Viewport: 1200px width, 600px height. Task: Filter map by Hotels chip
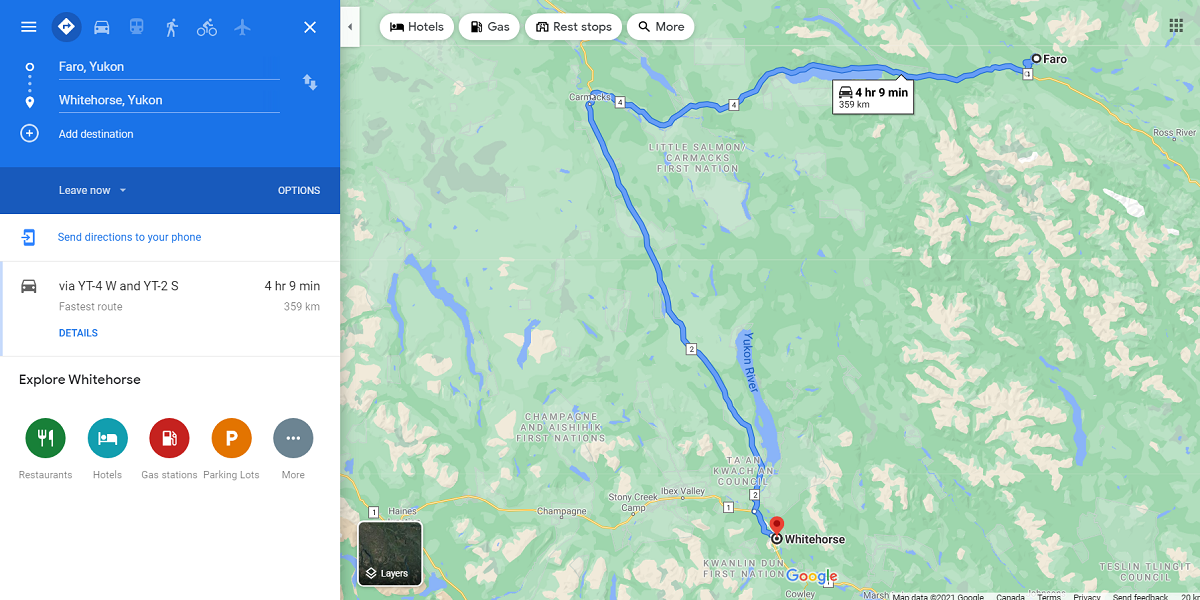(x=417, y=27)
